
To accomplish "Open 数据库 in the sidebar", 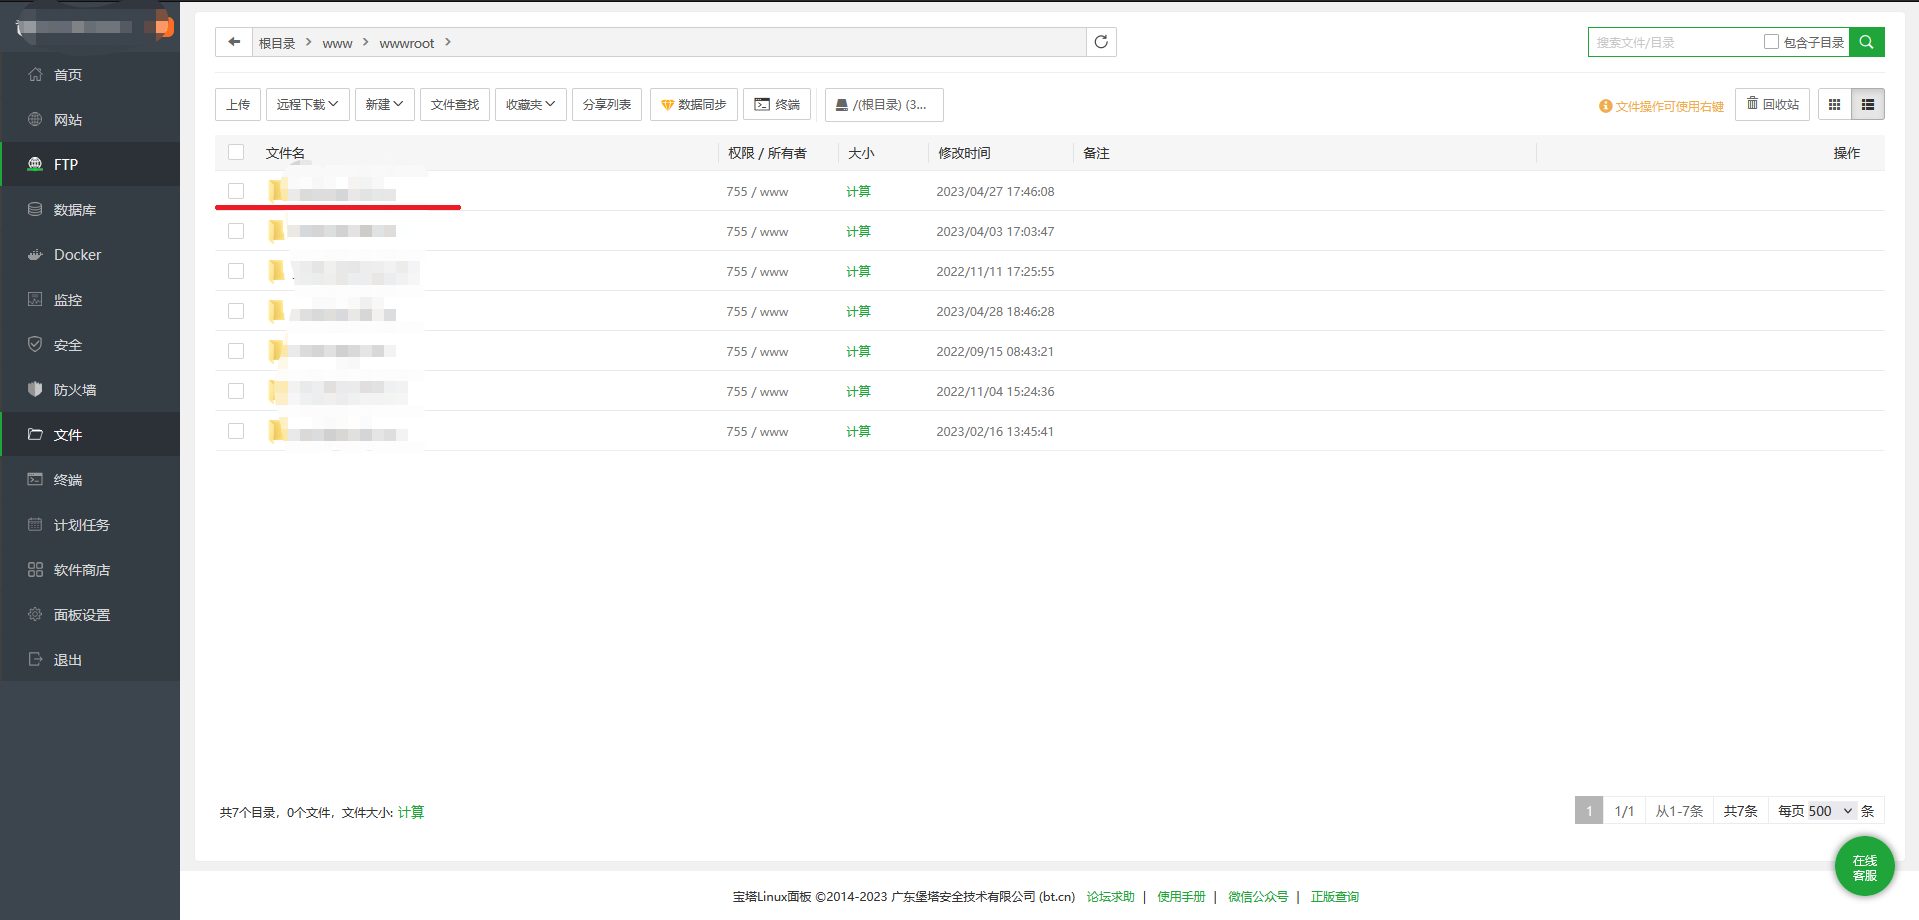I will [x=90, y=210].
